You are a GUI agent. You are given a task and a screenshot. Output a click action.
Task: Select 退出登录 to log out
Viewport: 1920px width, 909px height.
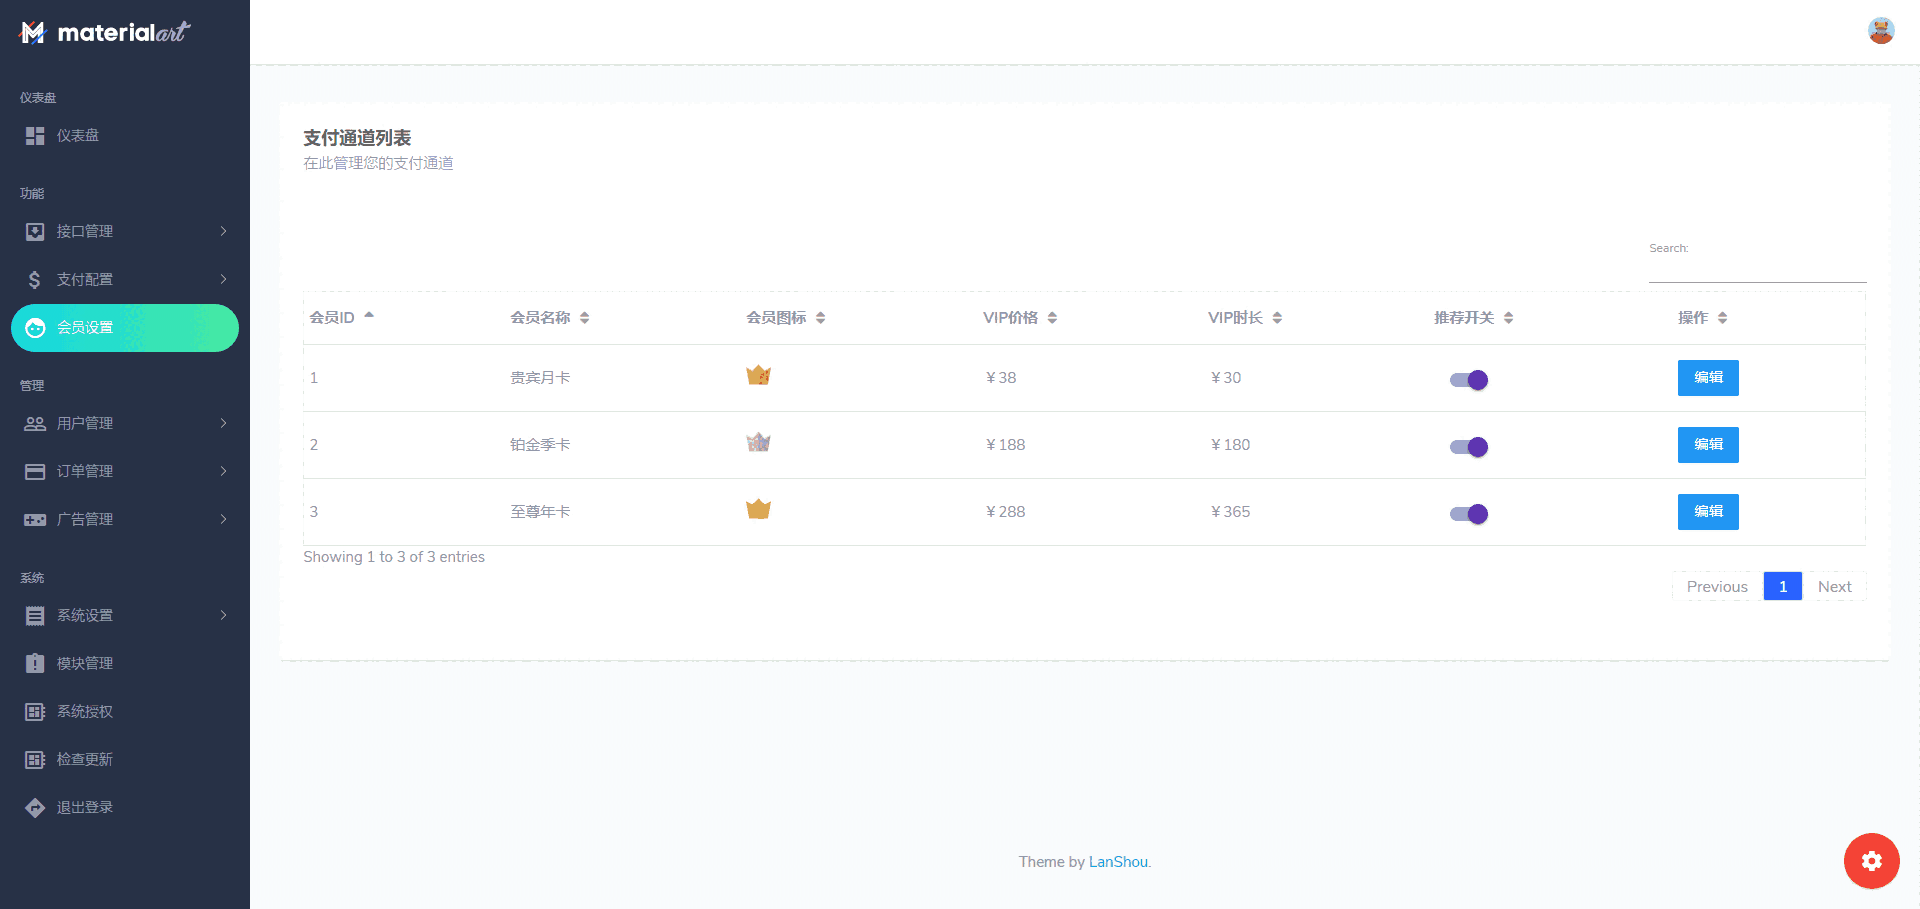click(x=125, y=808)
